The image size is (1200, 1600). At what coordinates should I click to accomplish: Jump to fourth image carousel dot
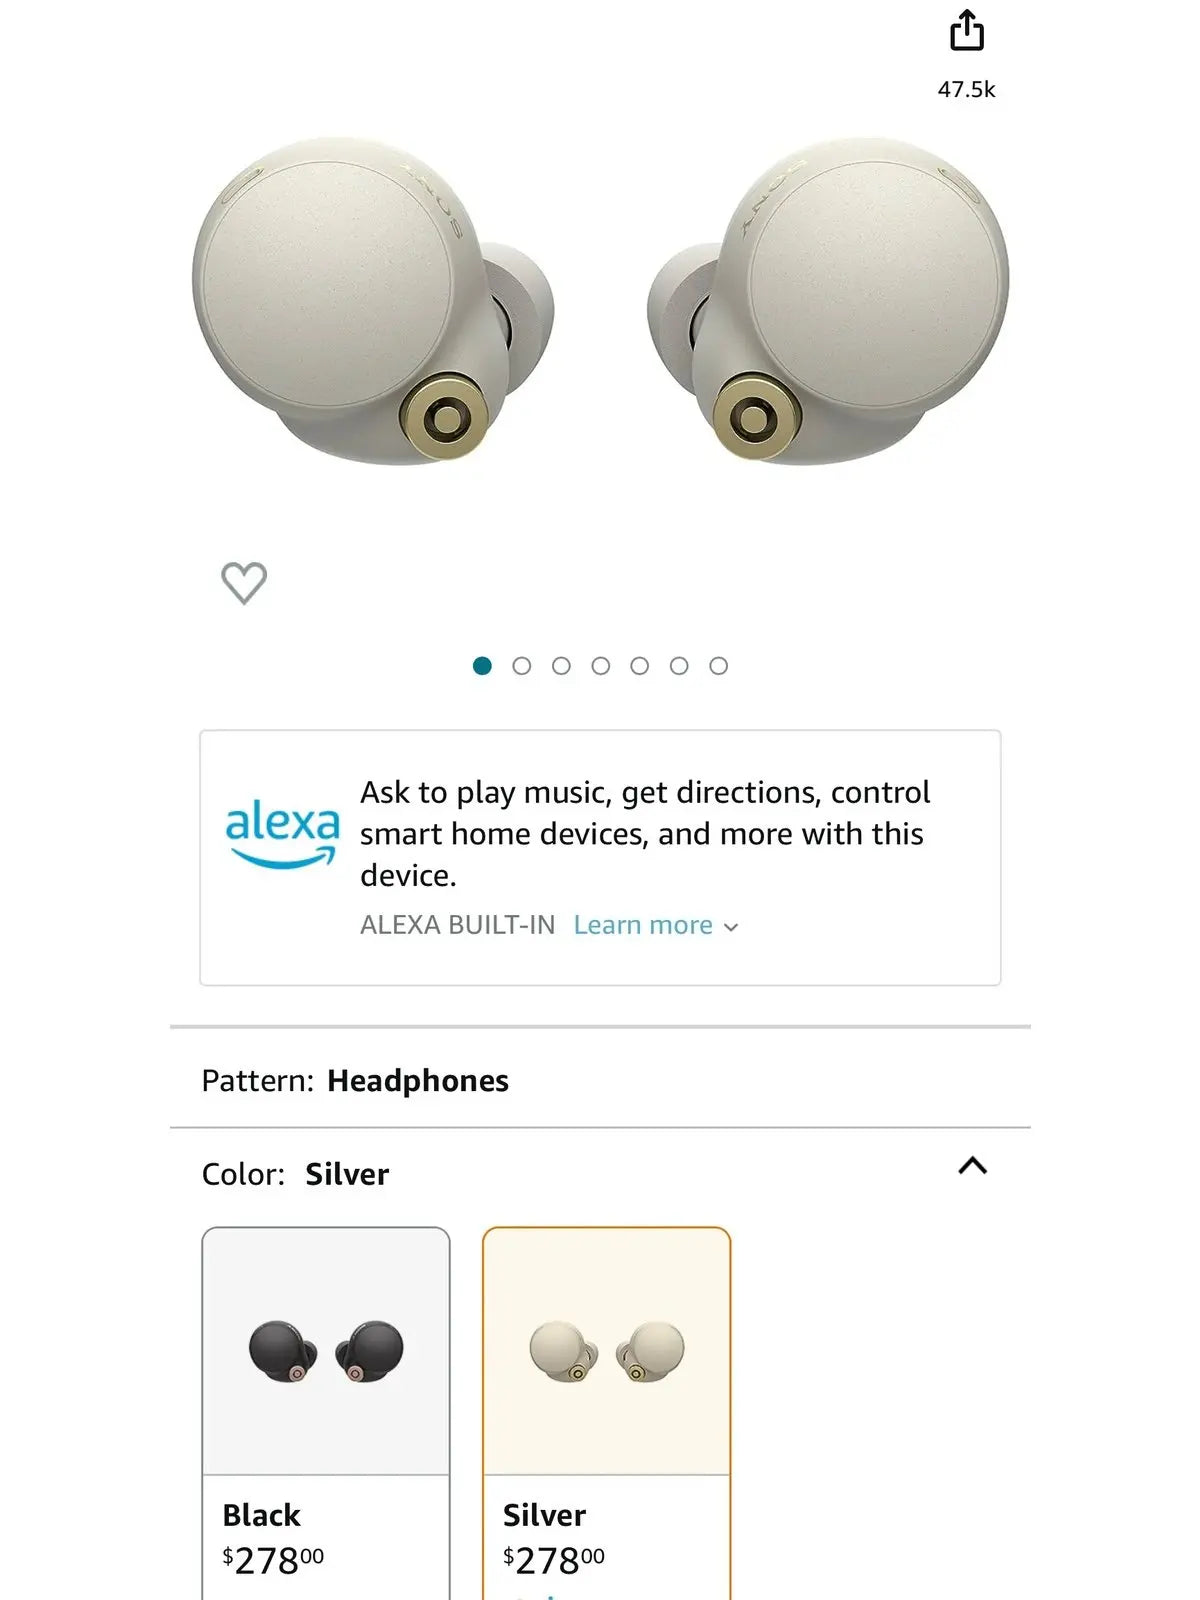click(x=600, y=666)
